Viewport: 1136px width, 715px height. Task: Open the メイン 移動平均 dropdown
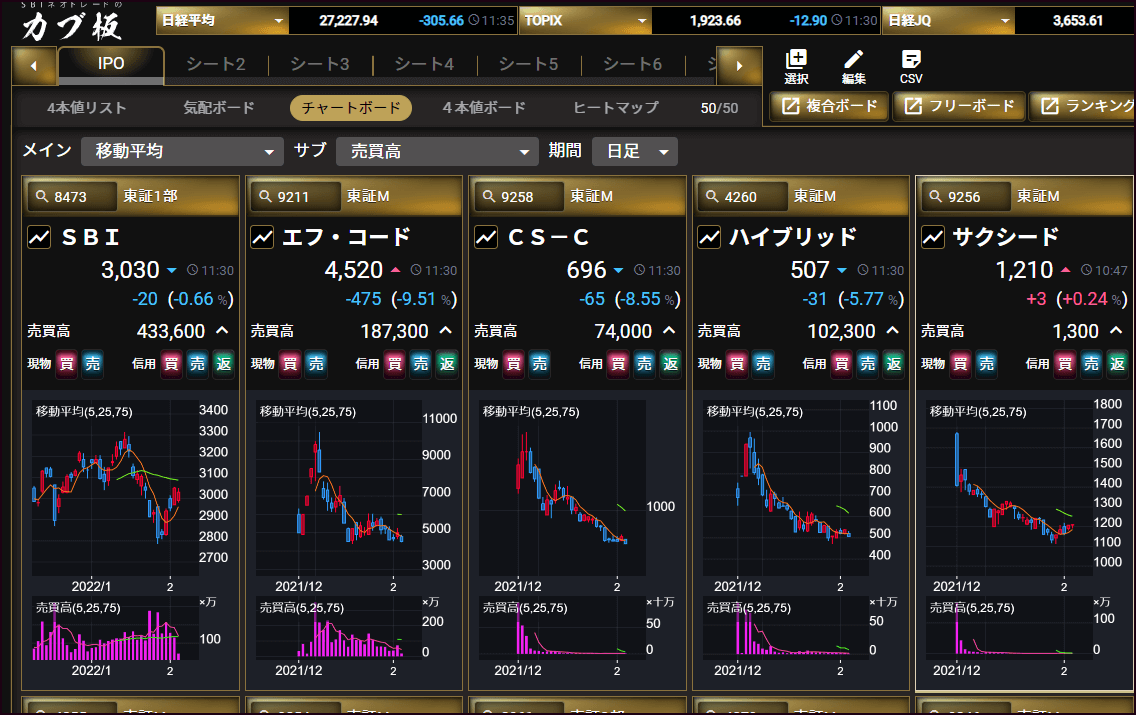click(x=182, y=151)
